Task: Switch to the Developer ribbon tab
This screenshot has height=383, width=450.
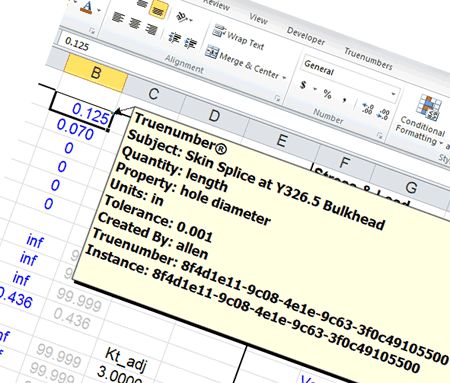Action: tap(305, 36)
